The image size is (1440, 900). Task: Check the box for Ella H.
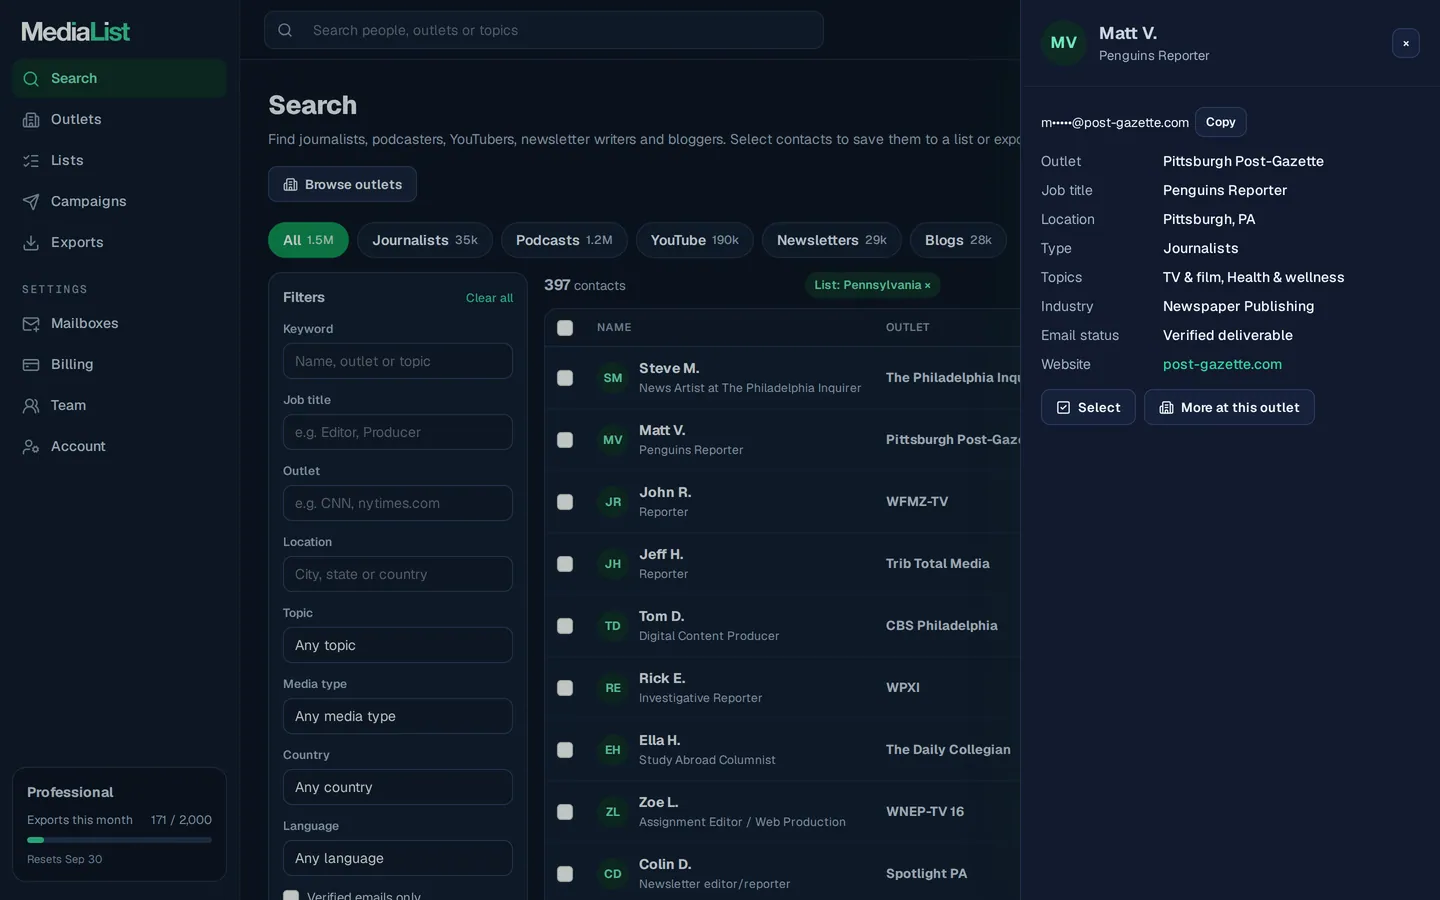(565, 750)
